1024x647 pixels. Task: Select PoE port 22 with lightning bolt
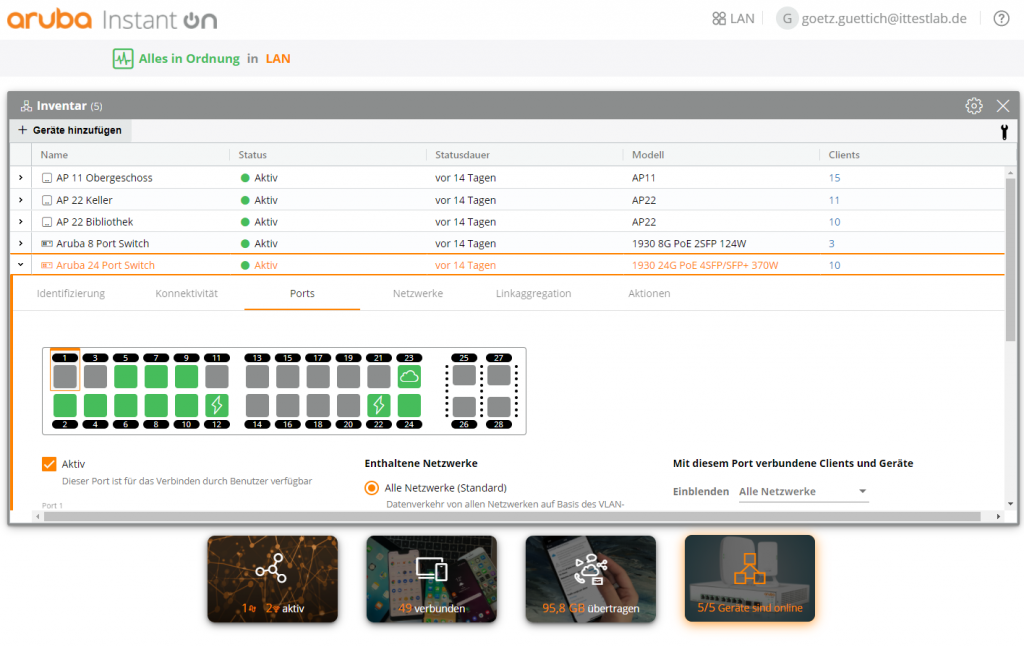point(378,405)
